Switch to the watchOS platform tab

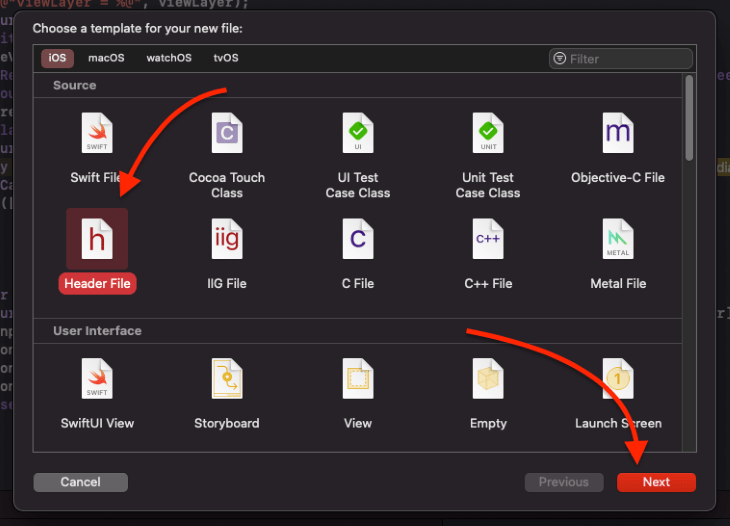(x=169, y=58)
